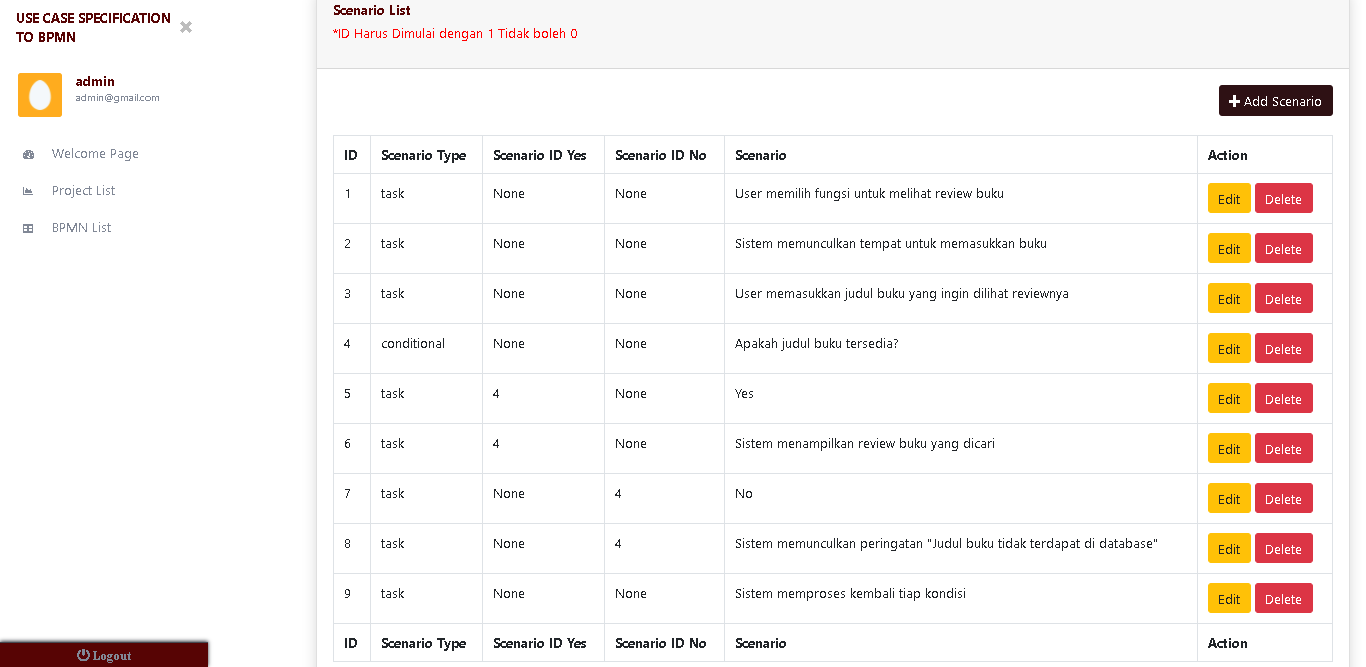Edit scenario 6 "Sistem menampilkan review buku yang dicari"
The image size is (1366, 667).
point(1229,448)
